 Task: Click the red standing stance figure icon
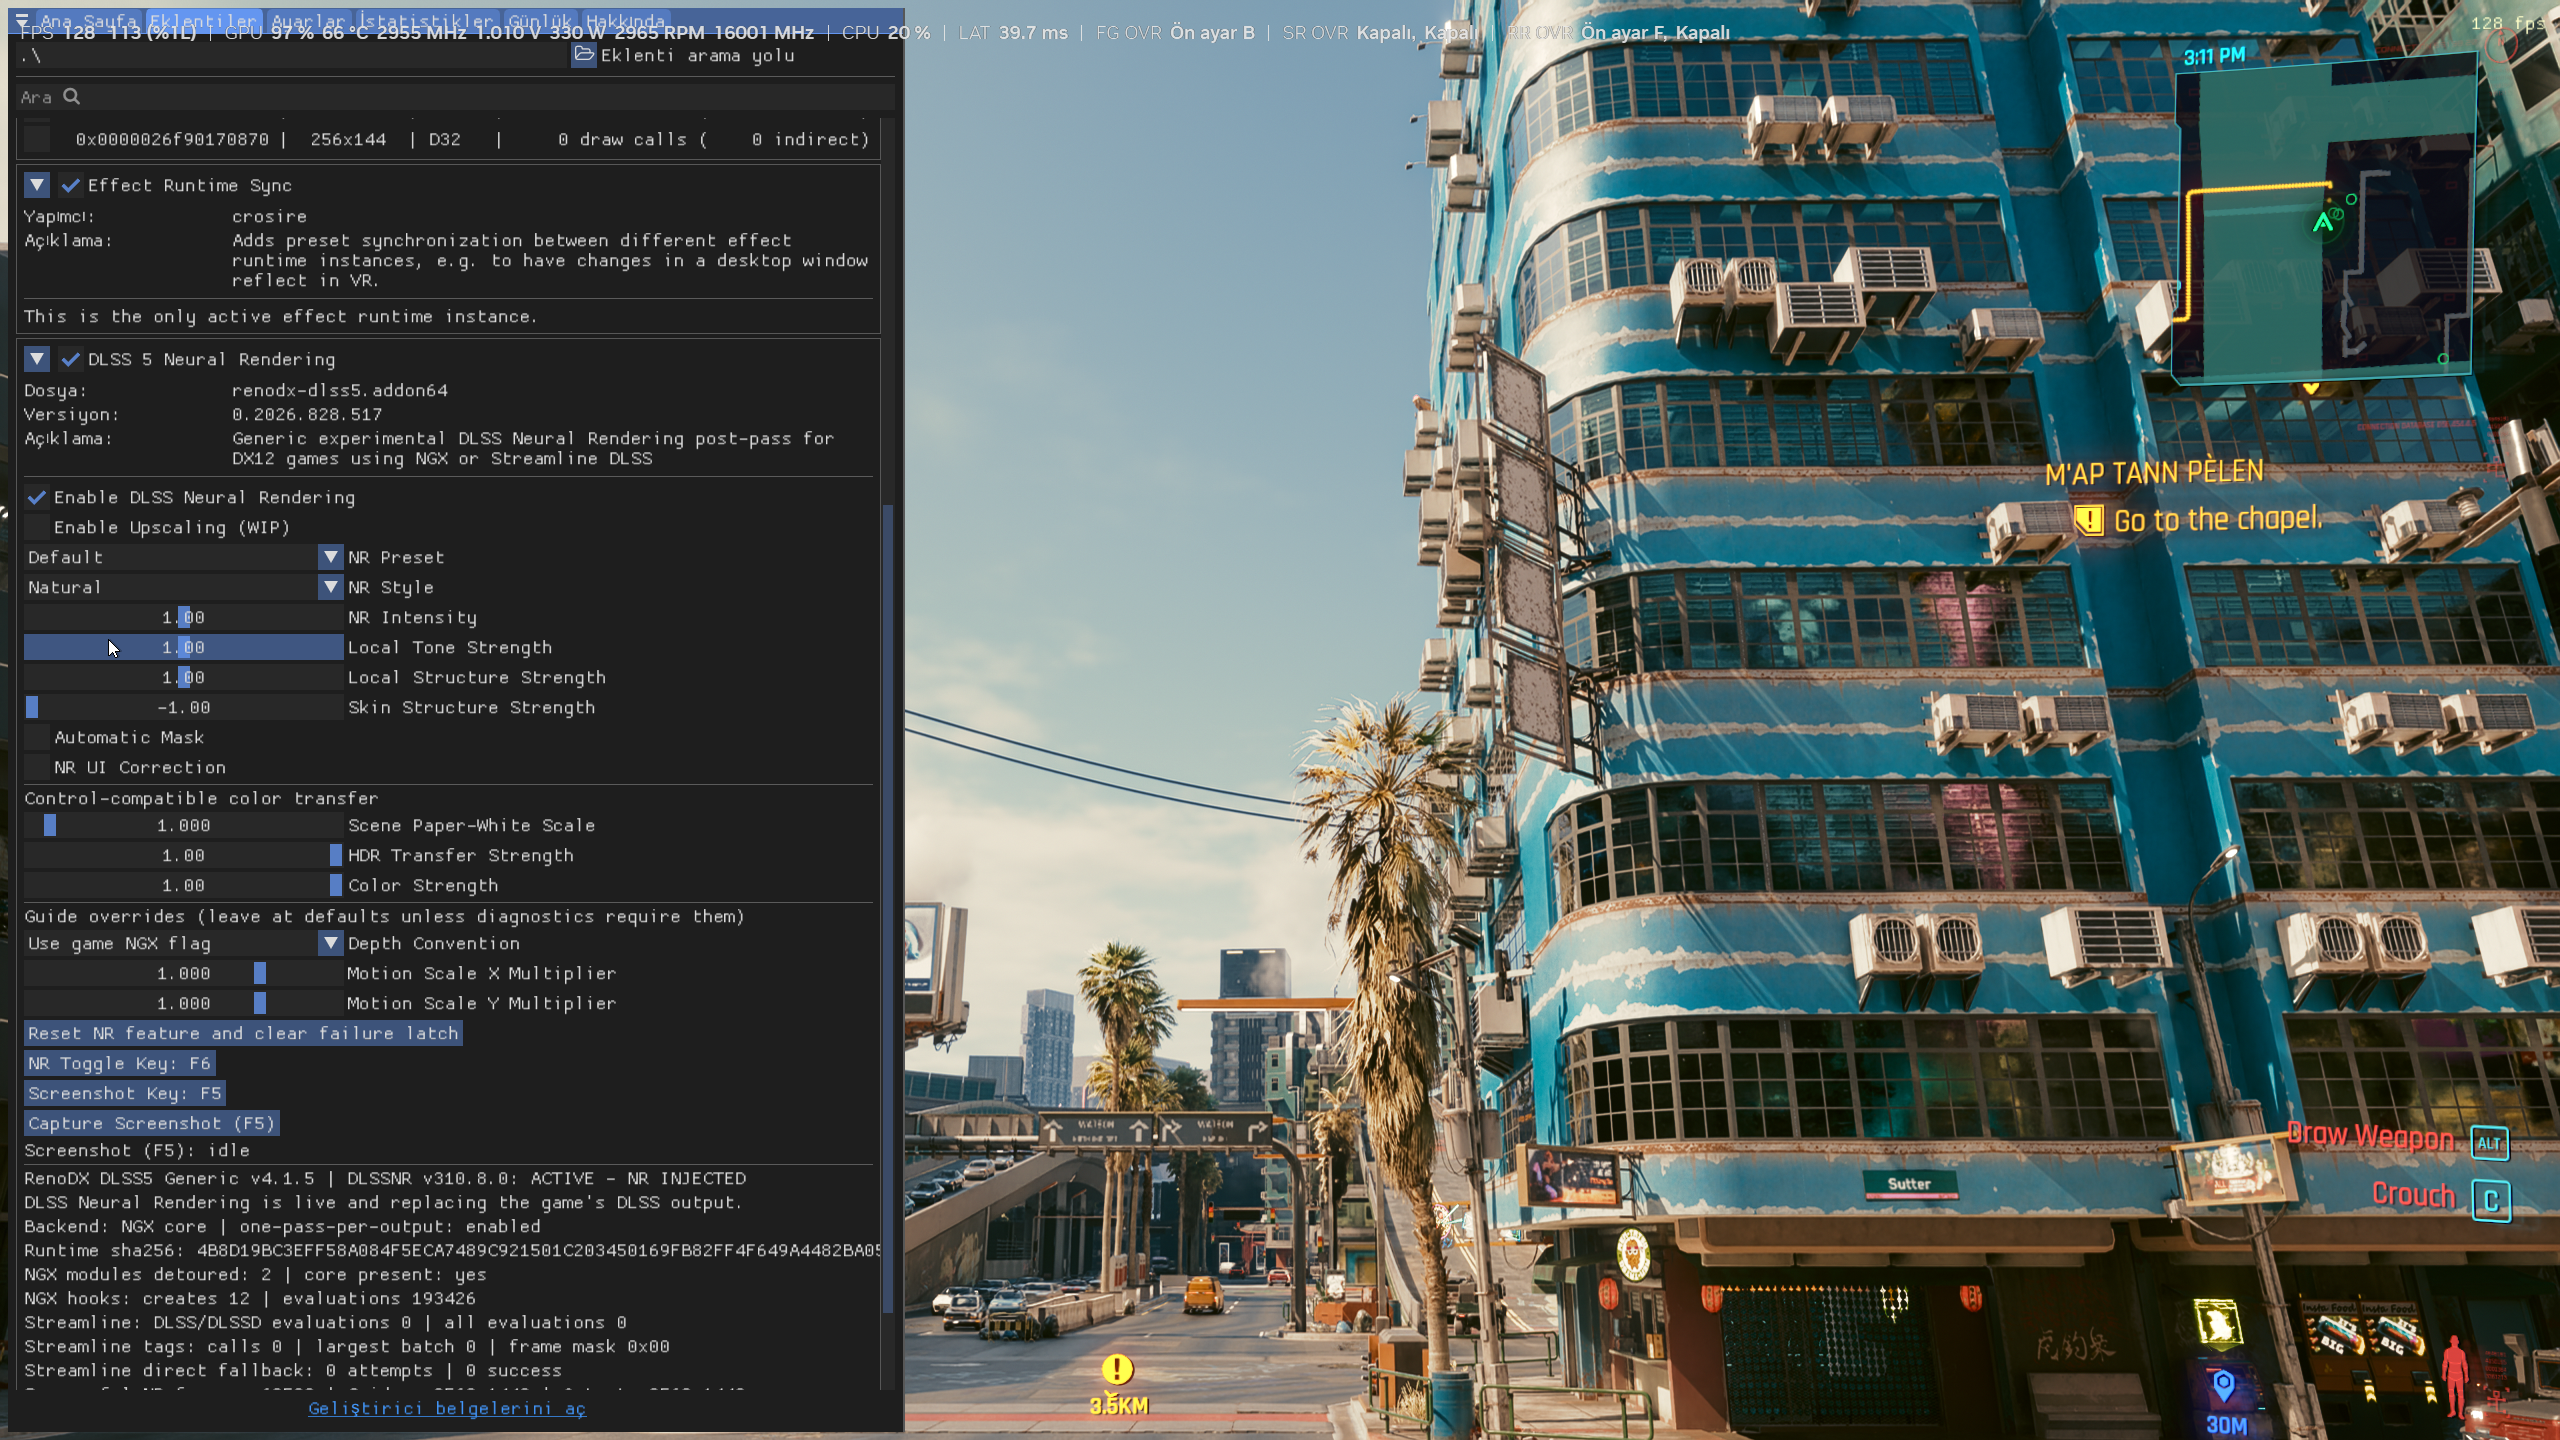coord(2455,1375)
